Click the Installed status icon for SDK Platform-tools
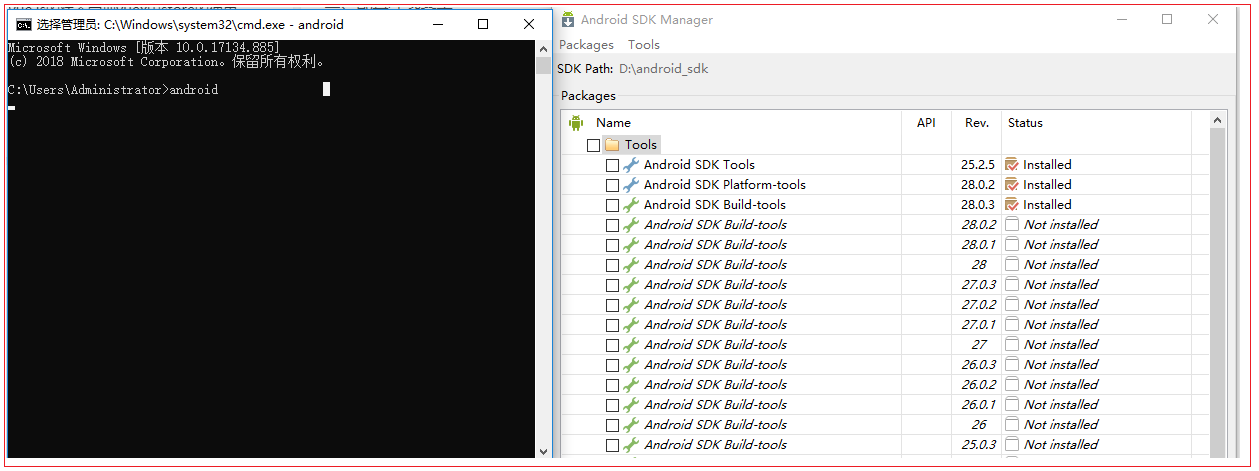This screenshot has width=1259, height=471. click(1012, 185)
